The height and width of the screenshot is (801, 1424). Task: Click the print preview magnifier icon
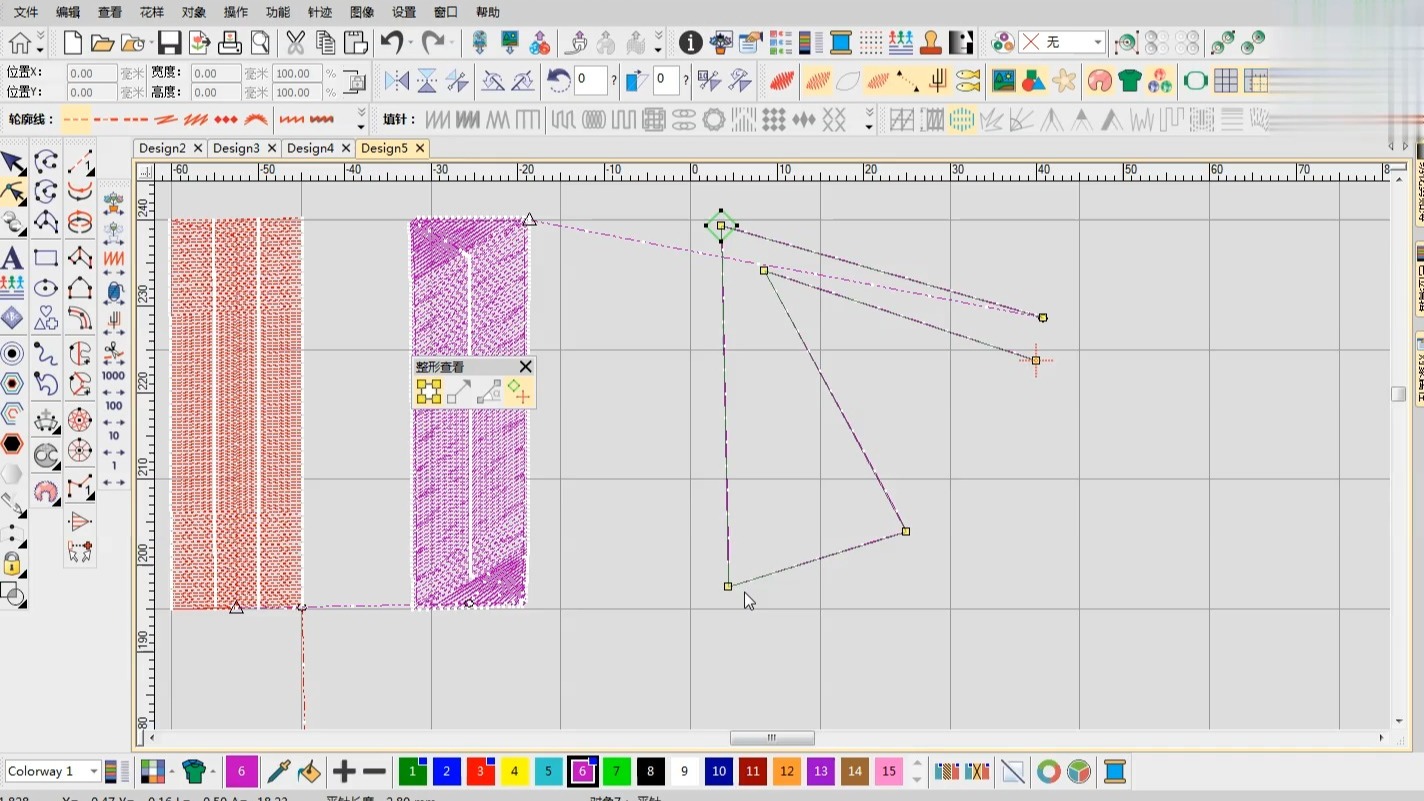(260, 43)
